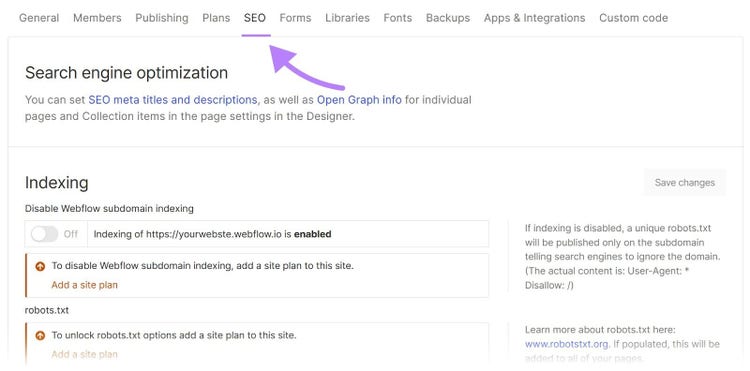Click the upgrade arrow icon beside subdomain indexing notice

point(40,267)
